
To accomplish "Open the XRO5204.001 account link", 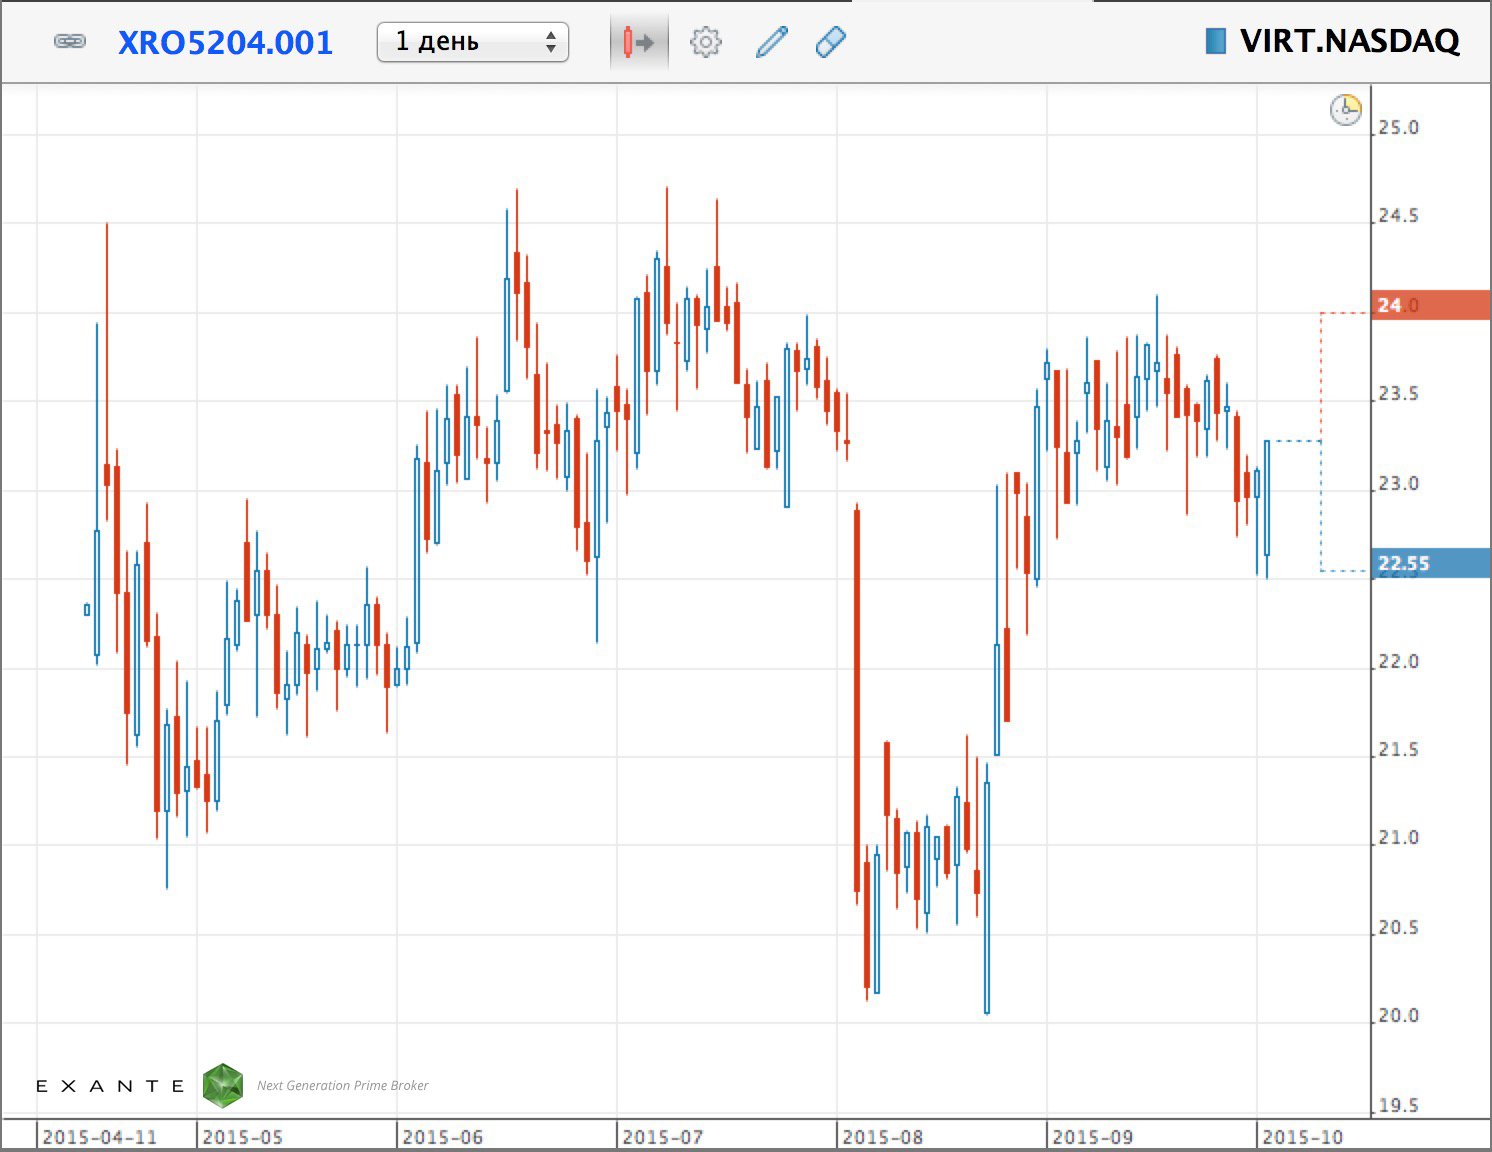I will 225,42.
